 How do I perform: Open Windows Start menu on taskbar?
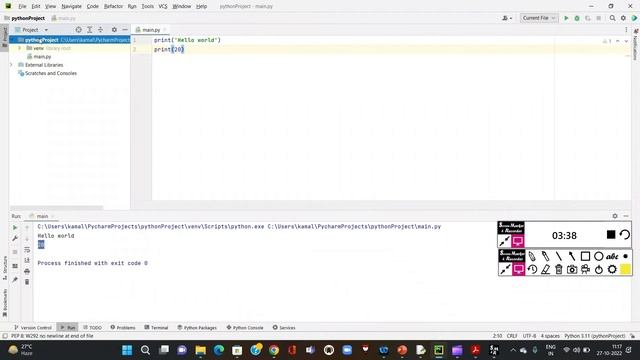pos(127,350)
